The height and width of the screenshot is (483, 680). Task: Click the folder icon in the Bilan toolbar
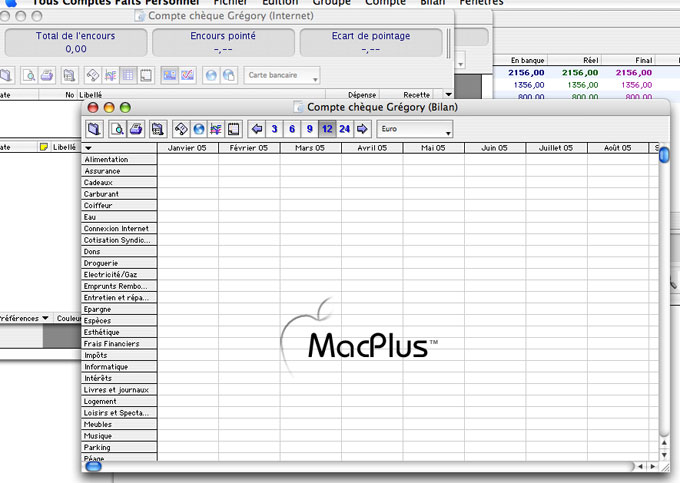coord(95,129)
